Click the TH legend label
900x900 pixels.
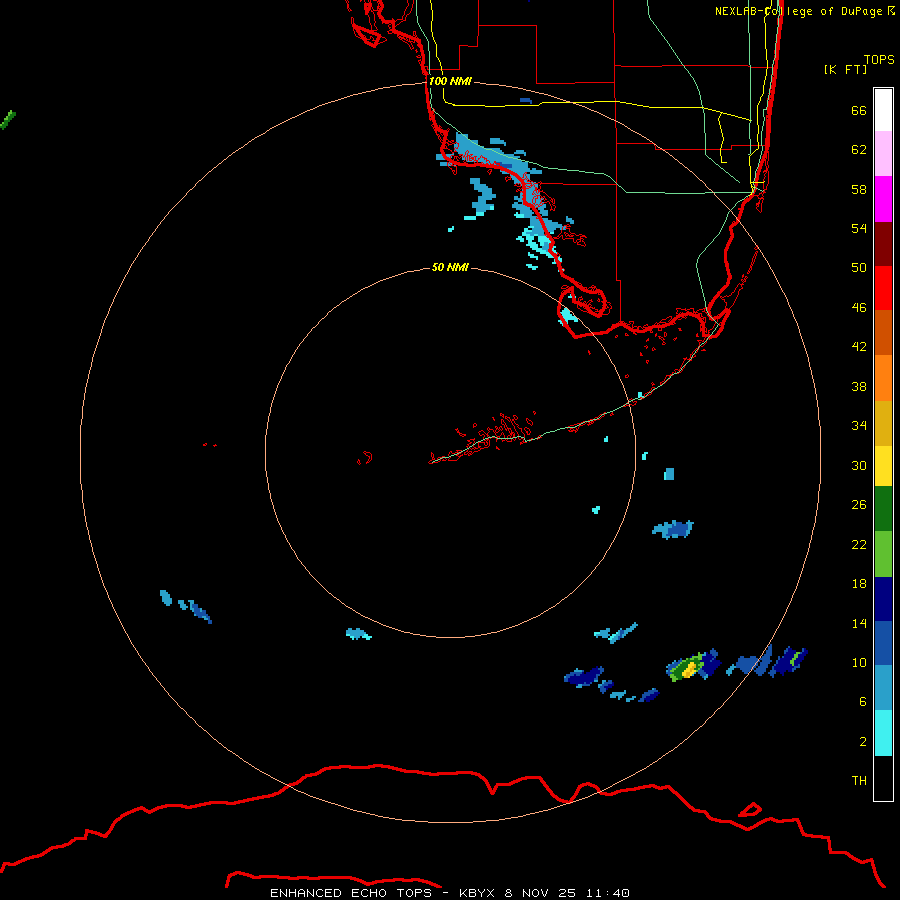click(859, 781)
